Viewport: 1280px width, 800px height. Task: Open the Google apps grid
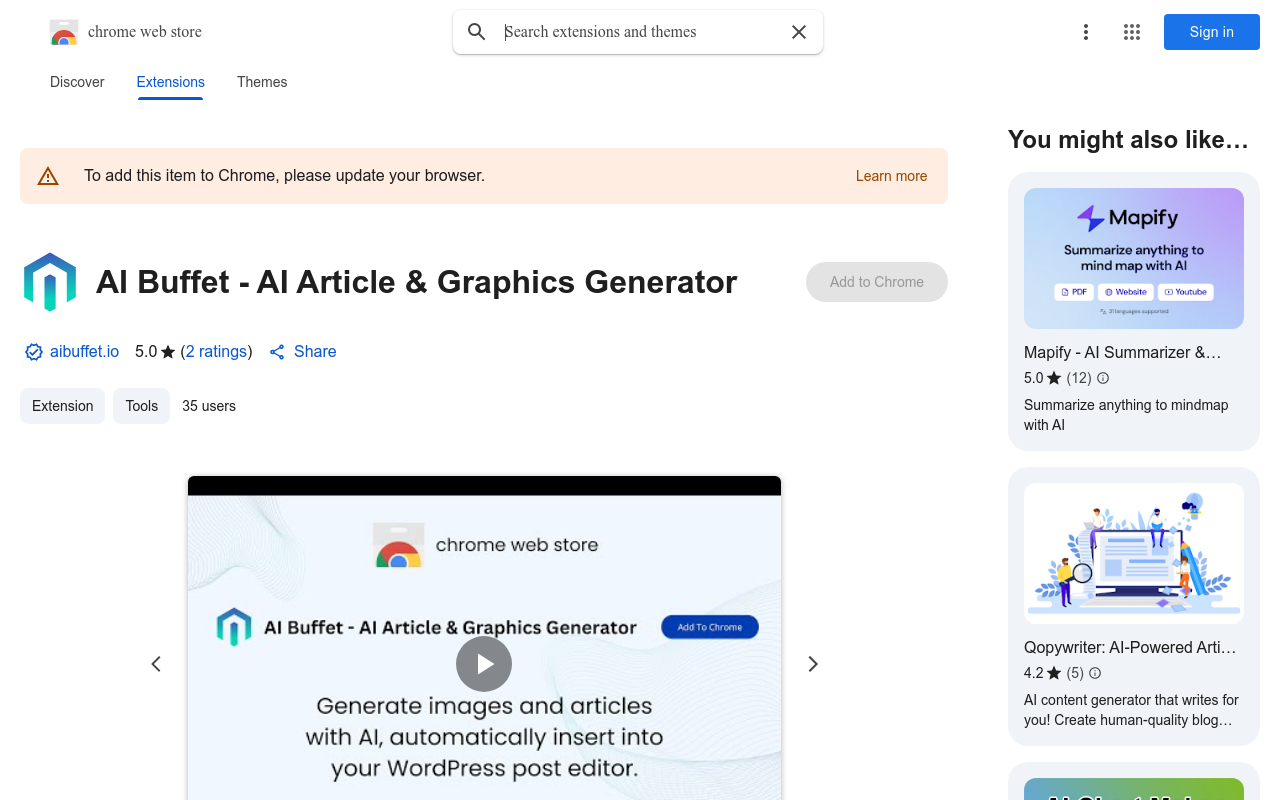[1132, 32]
